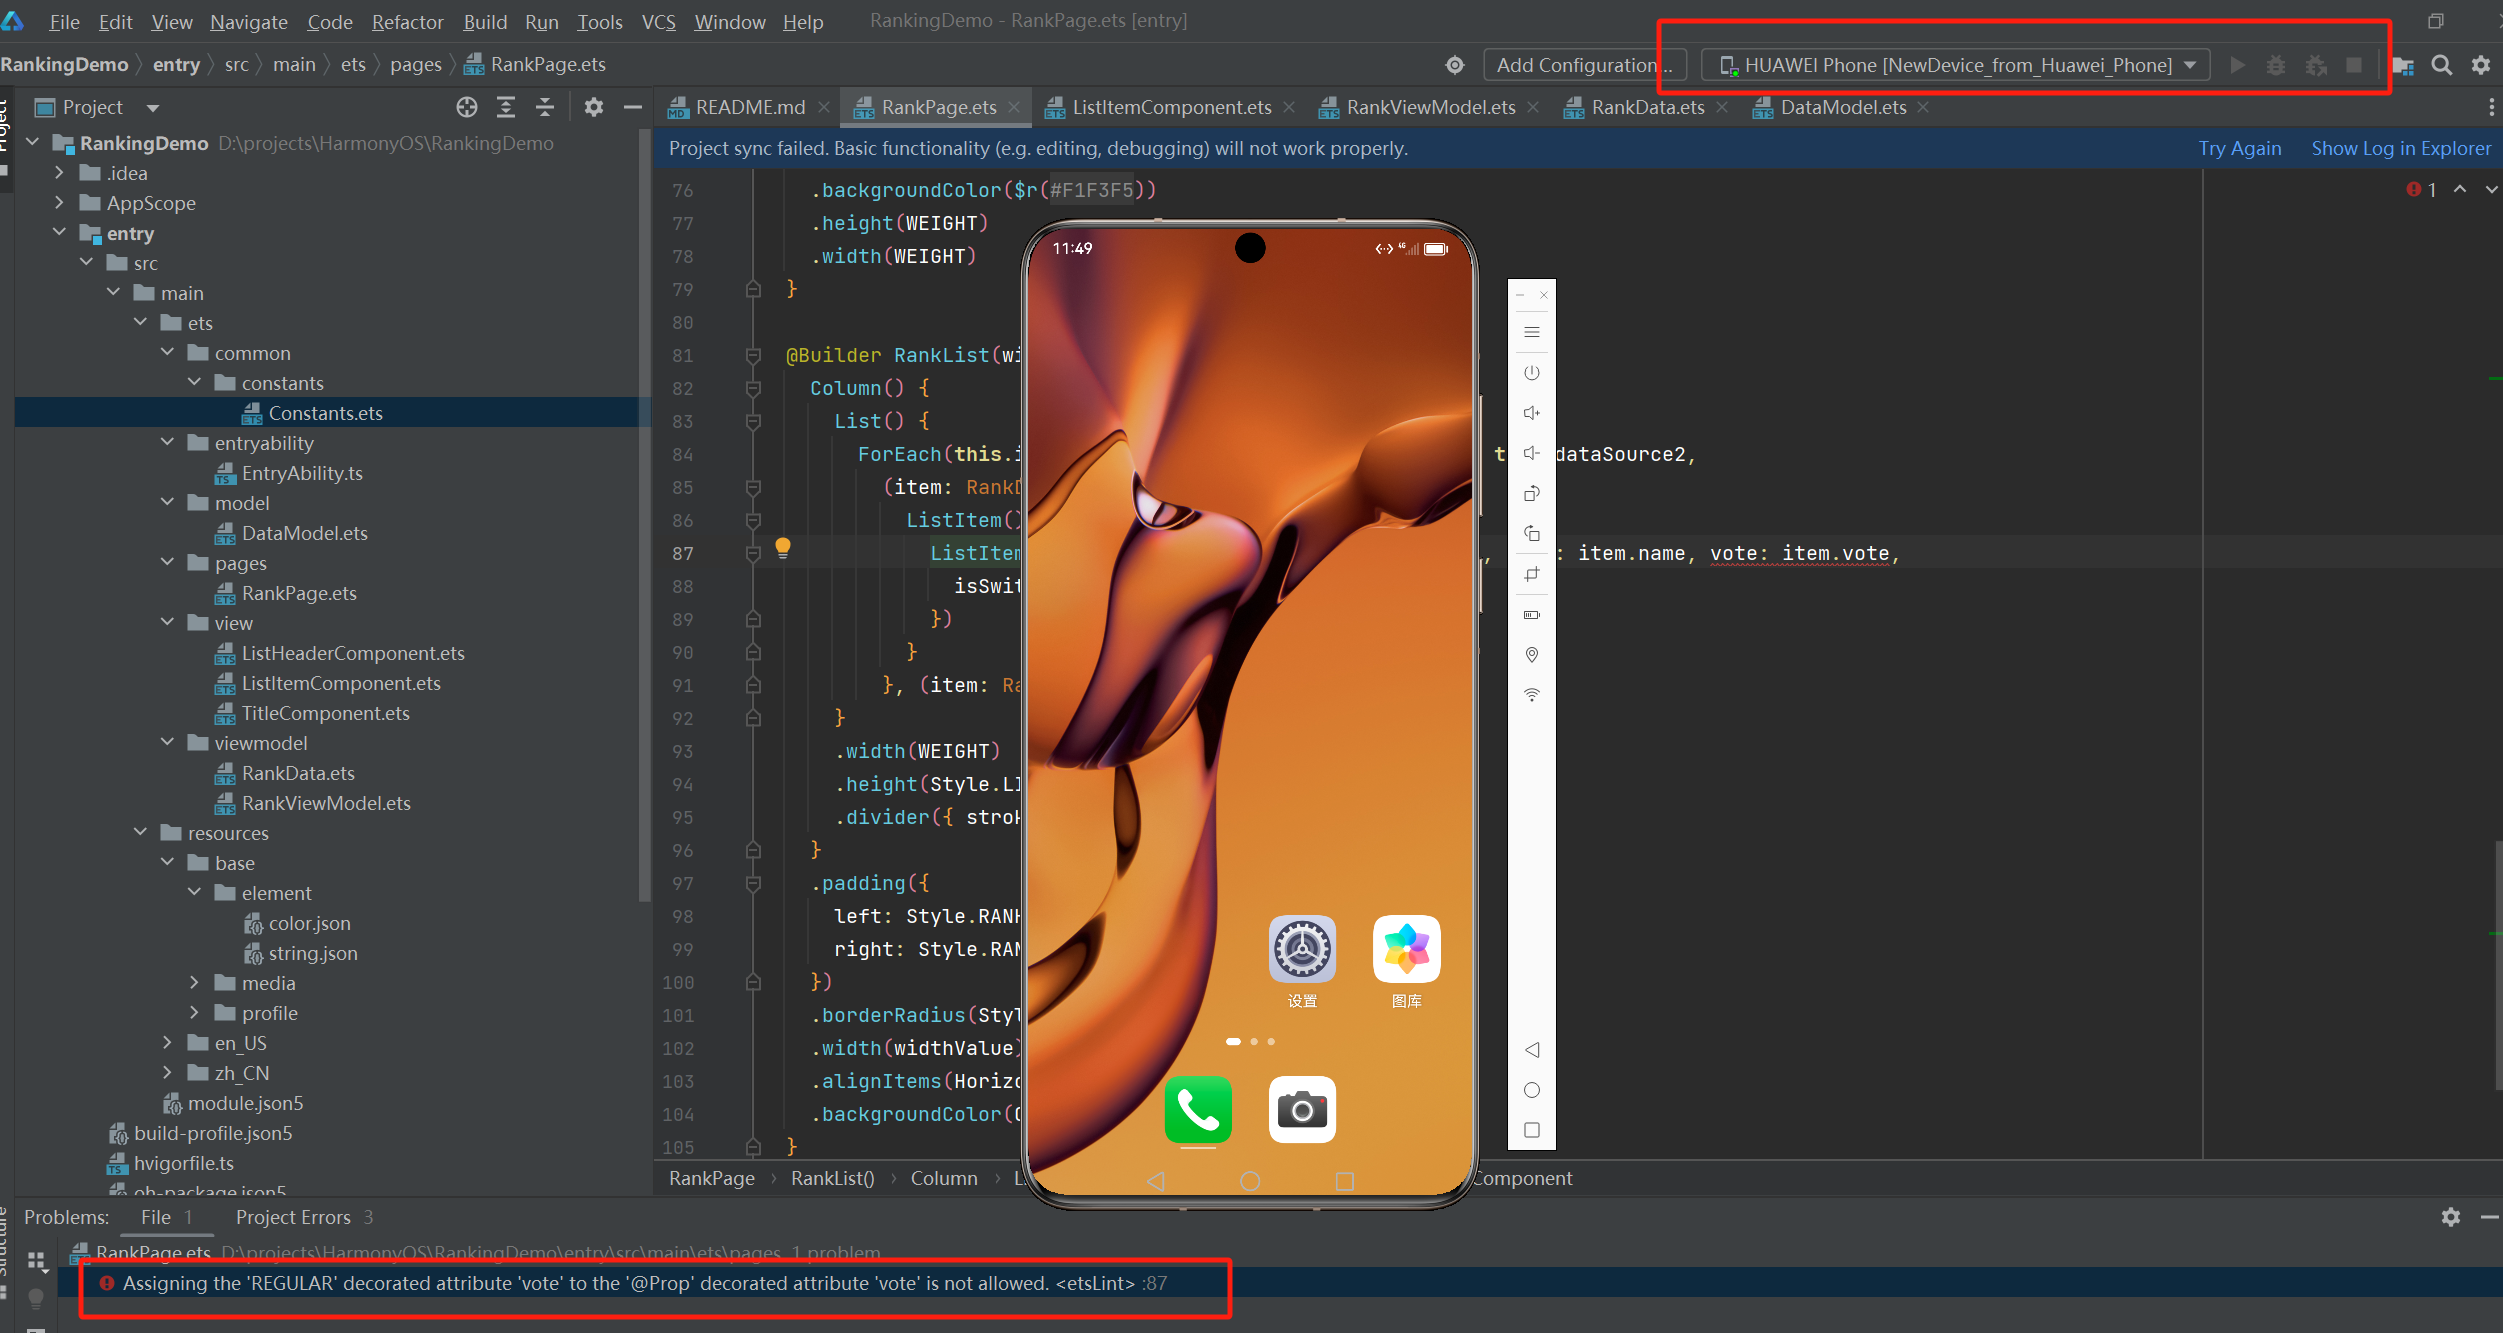The image size is (2503, 1333).
Task: Select RankViewModel.ets in the project tree
Action: coord(325,803)
